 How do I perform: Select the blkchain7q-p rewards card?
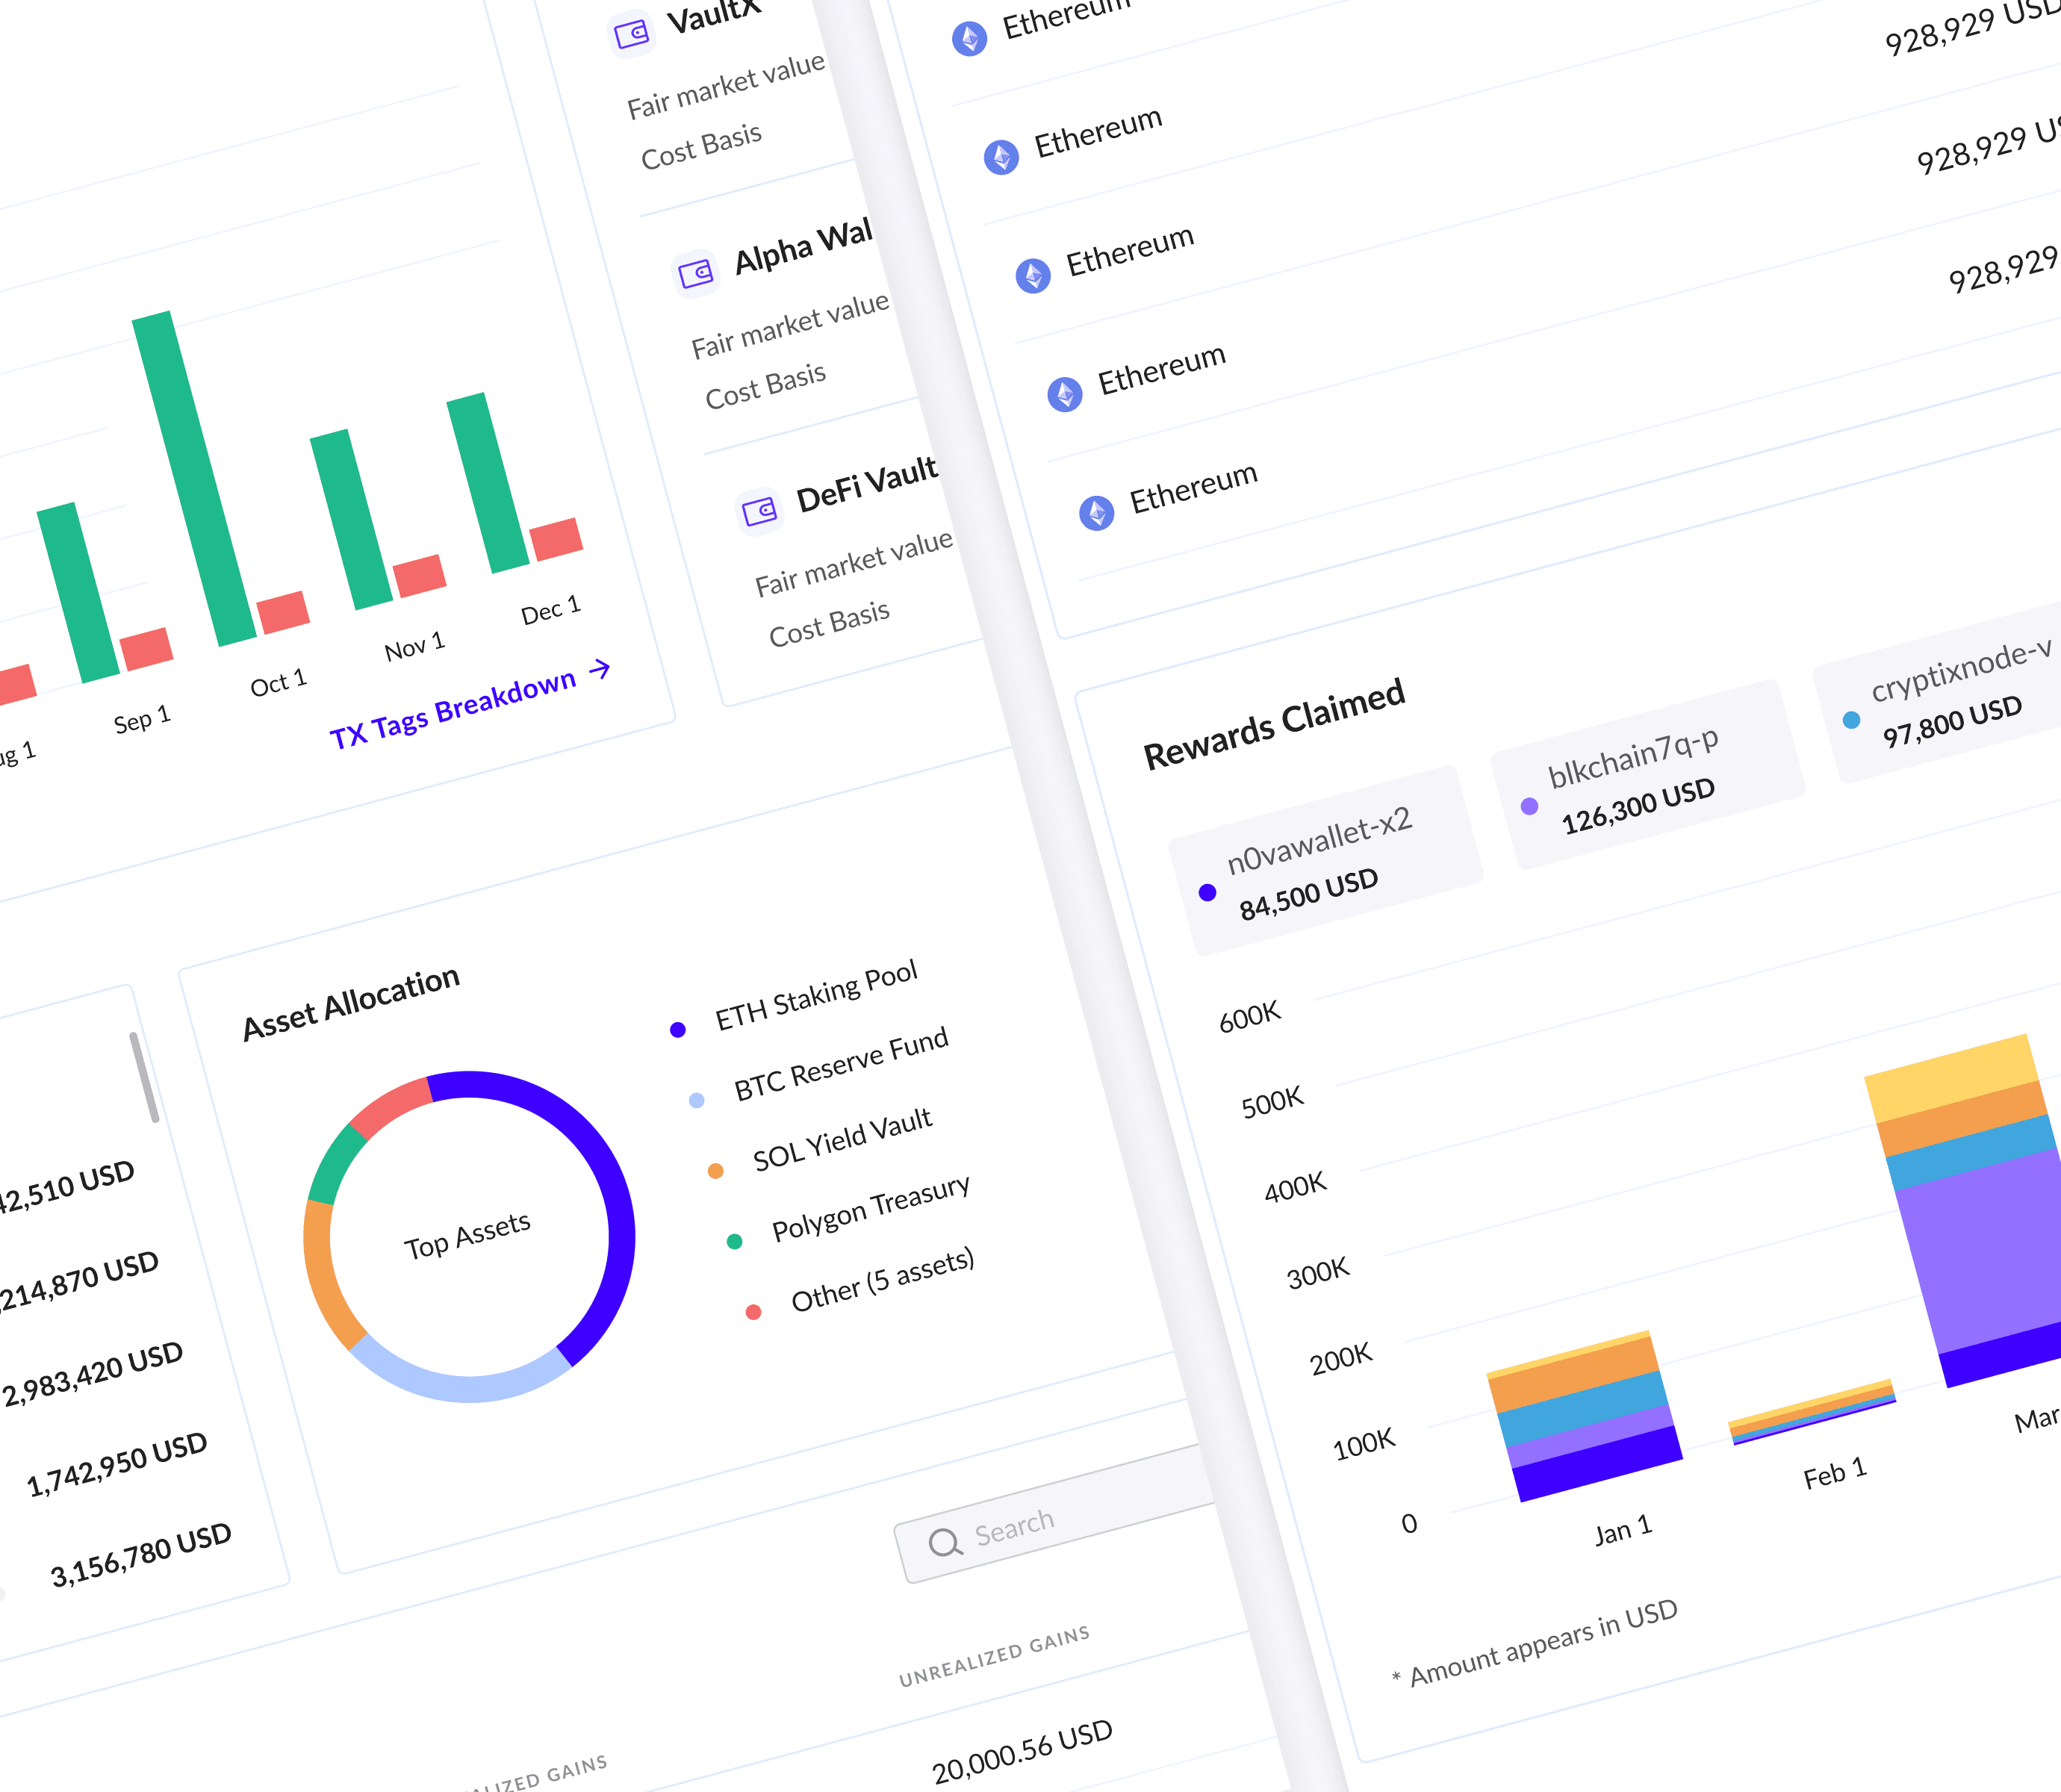pos(1647,775)
